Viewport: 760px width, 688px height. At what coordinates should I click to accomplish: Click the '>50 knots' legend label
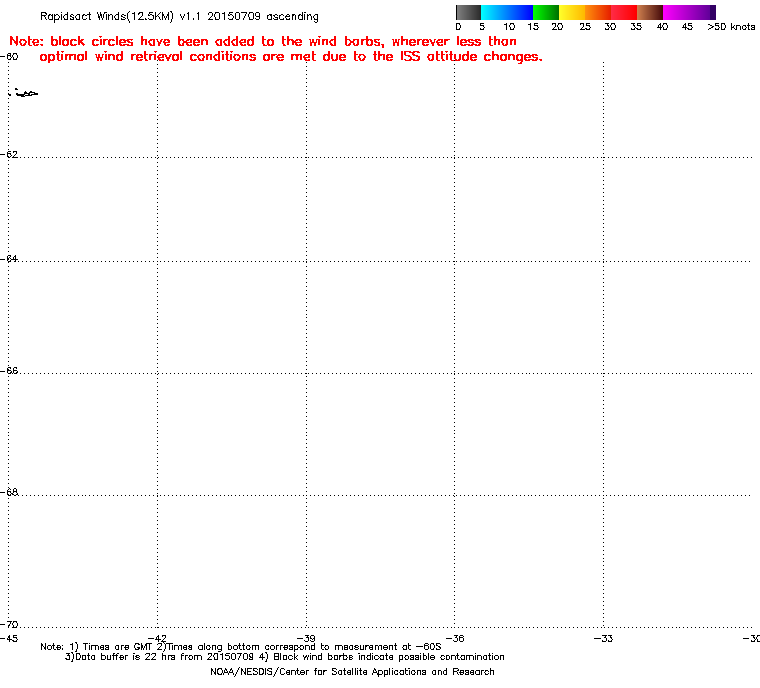731,27
